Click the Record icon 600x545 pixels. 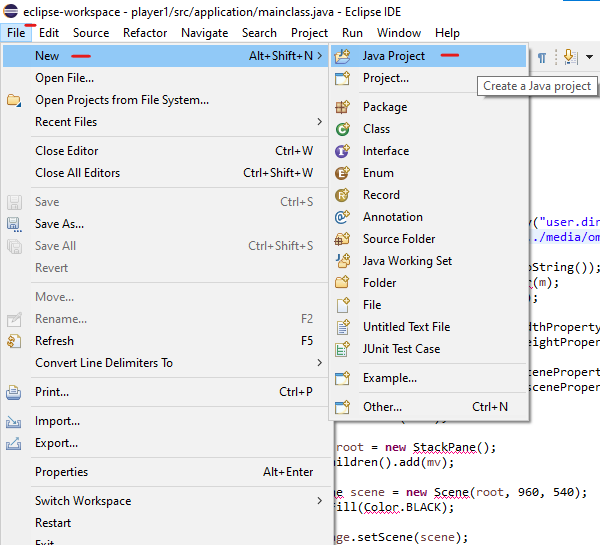(342, 195)
